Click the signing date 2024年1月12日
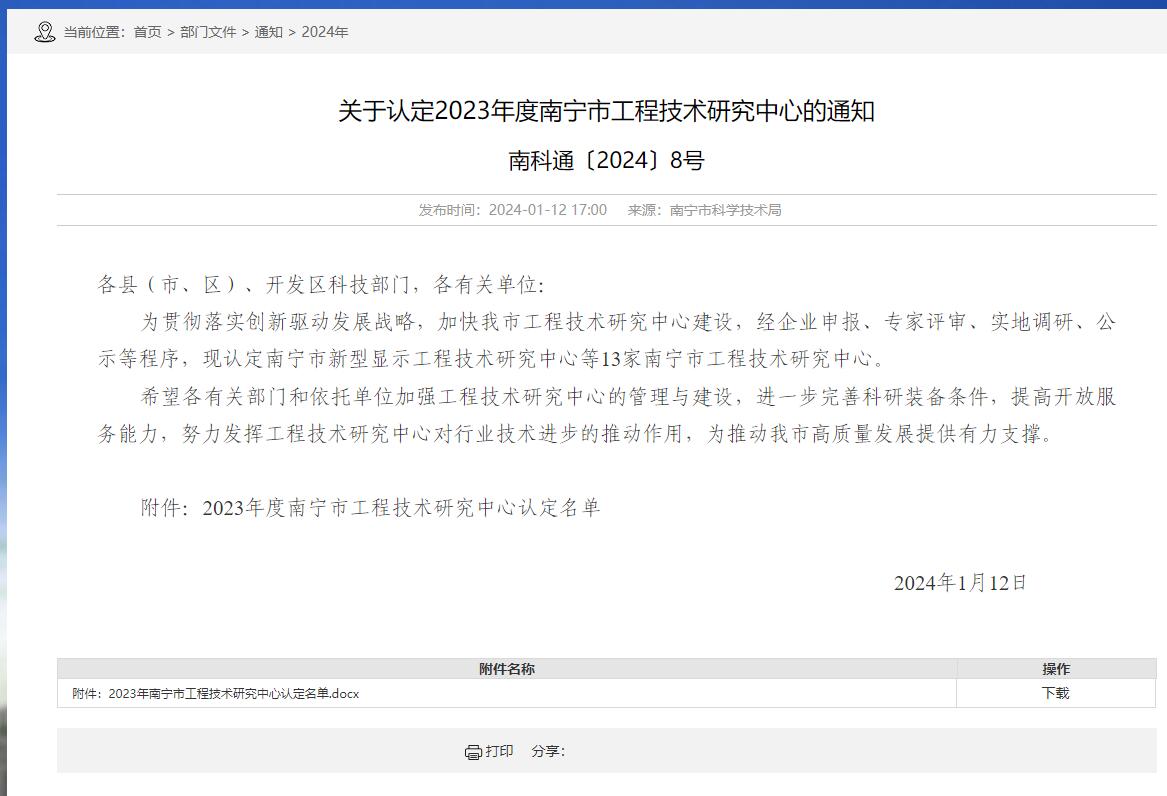1167x796 pixels. tap(960, 582)
